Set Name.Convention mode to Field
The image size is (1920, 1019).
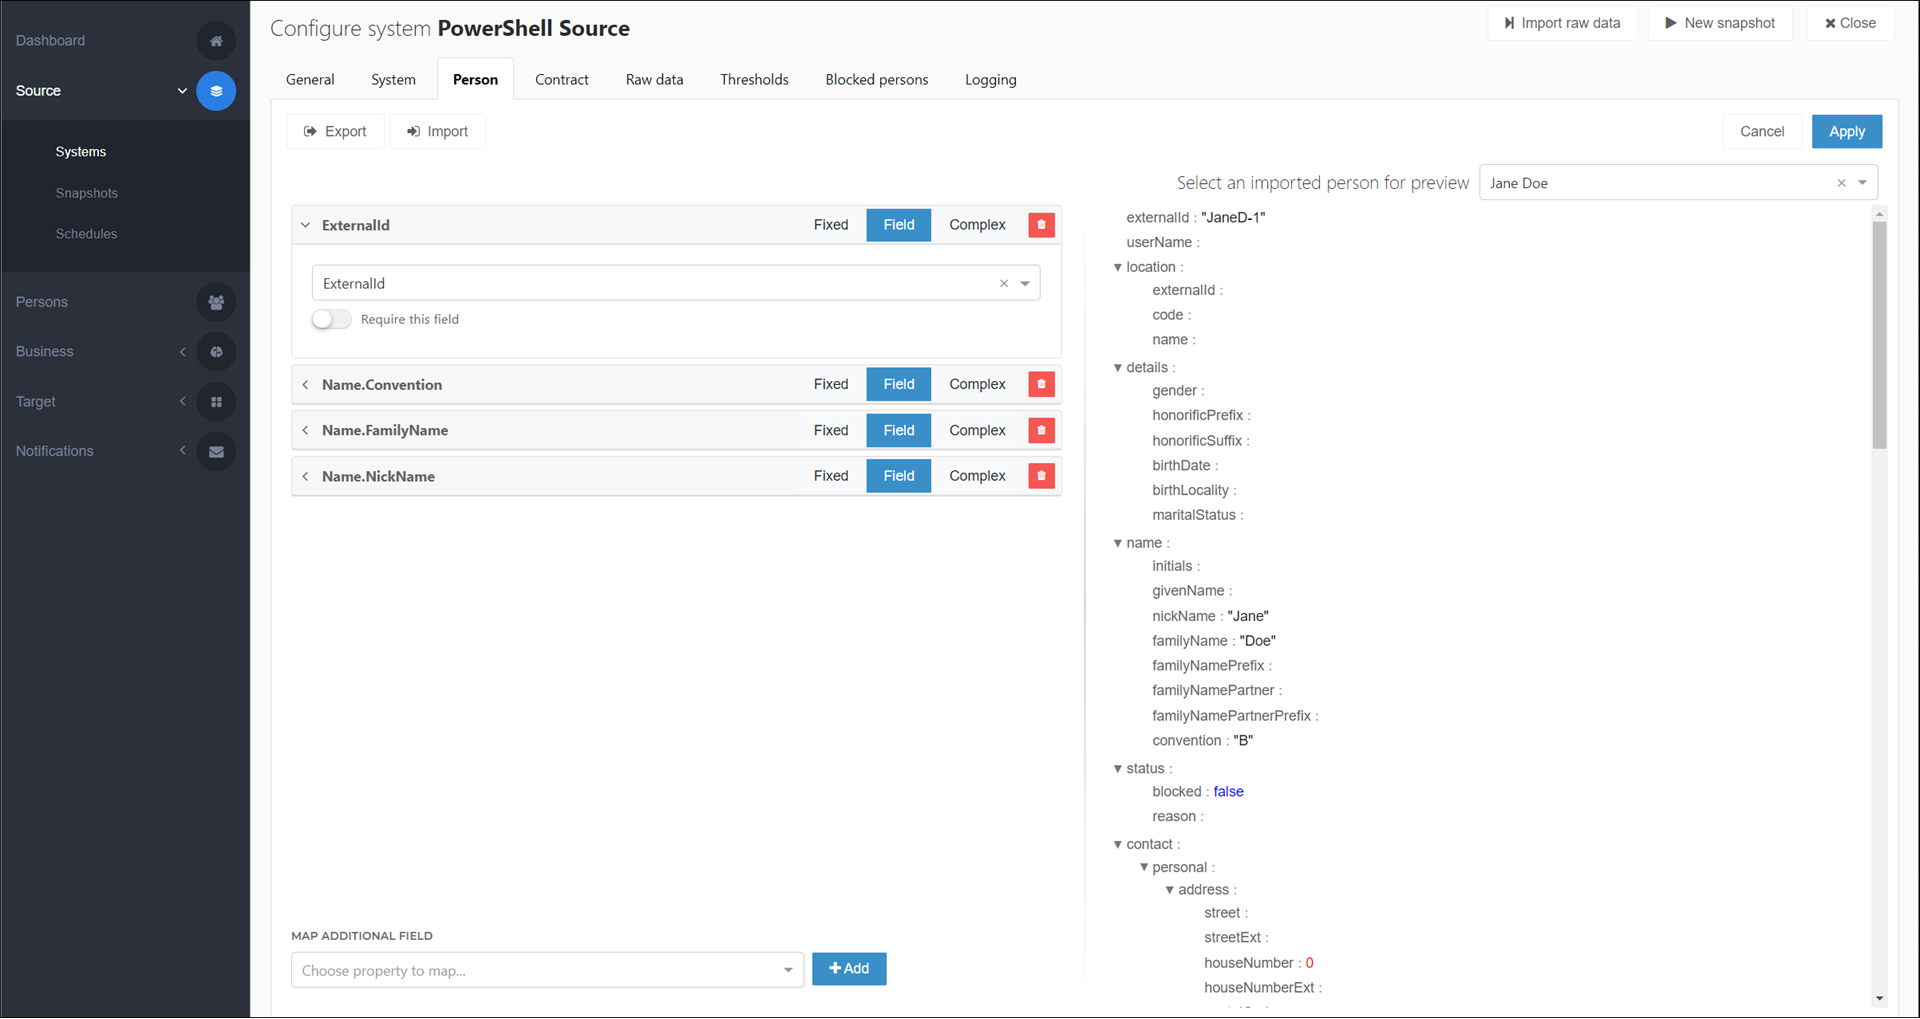tap(898, 384)
